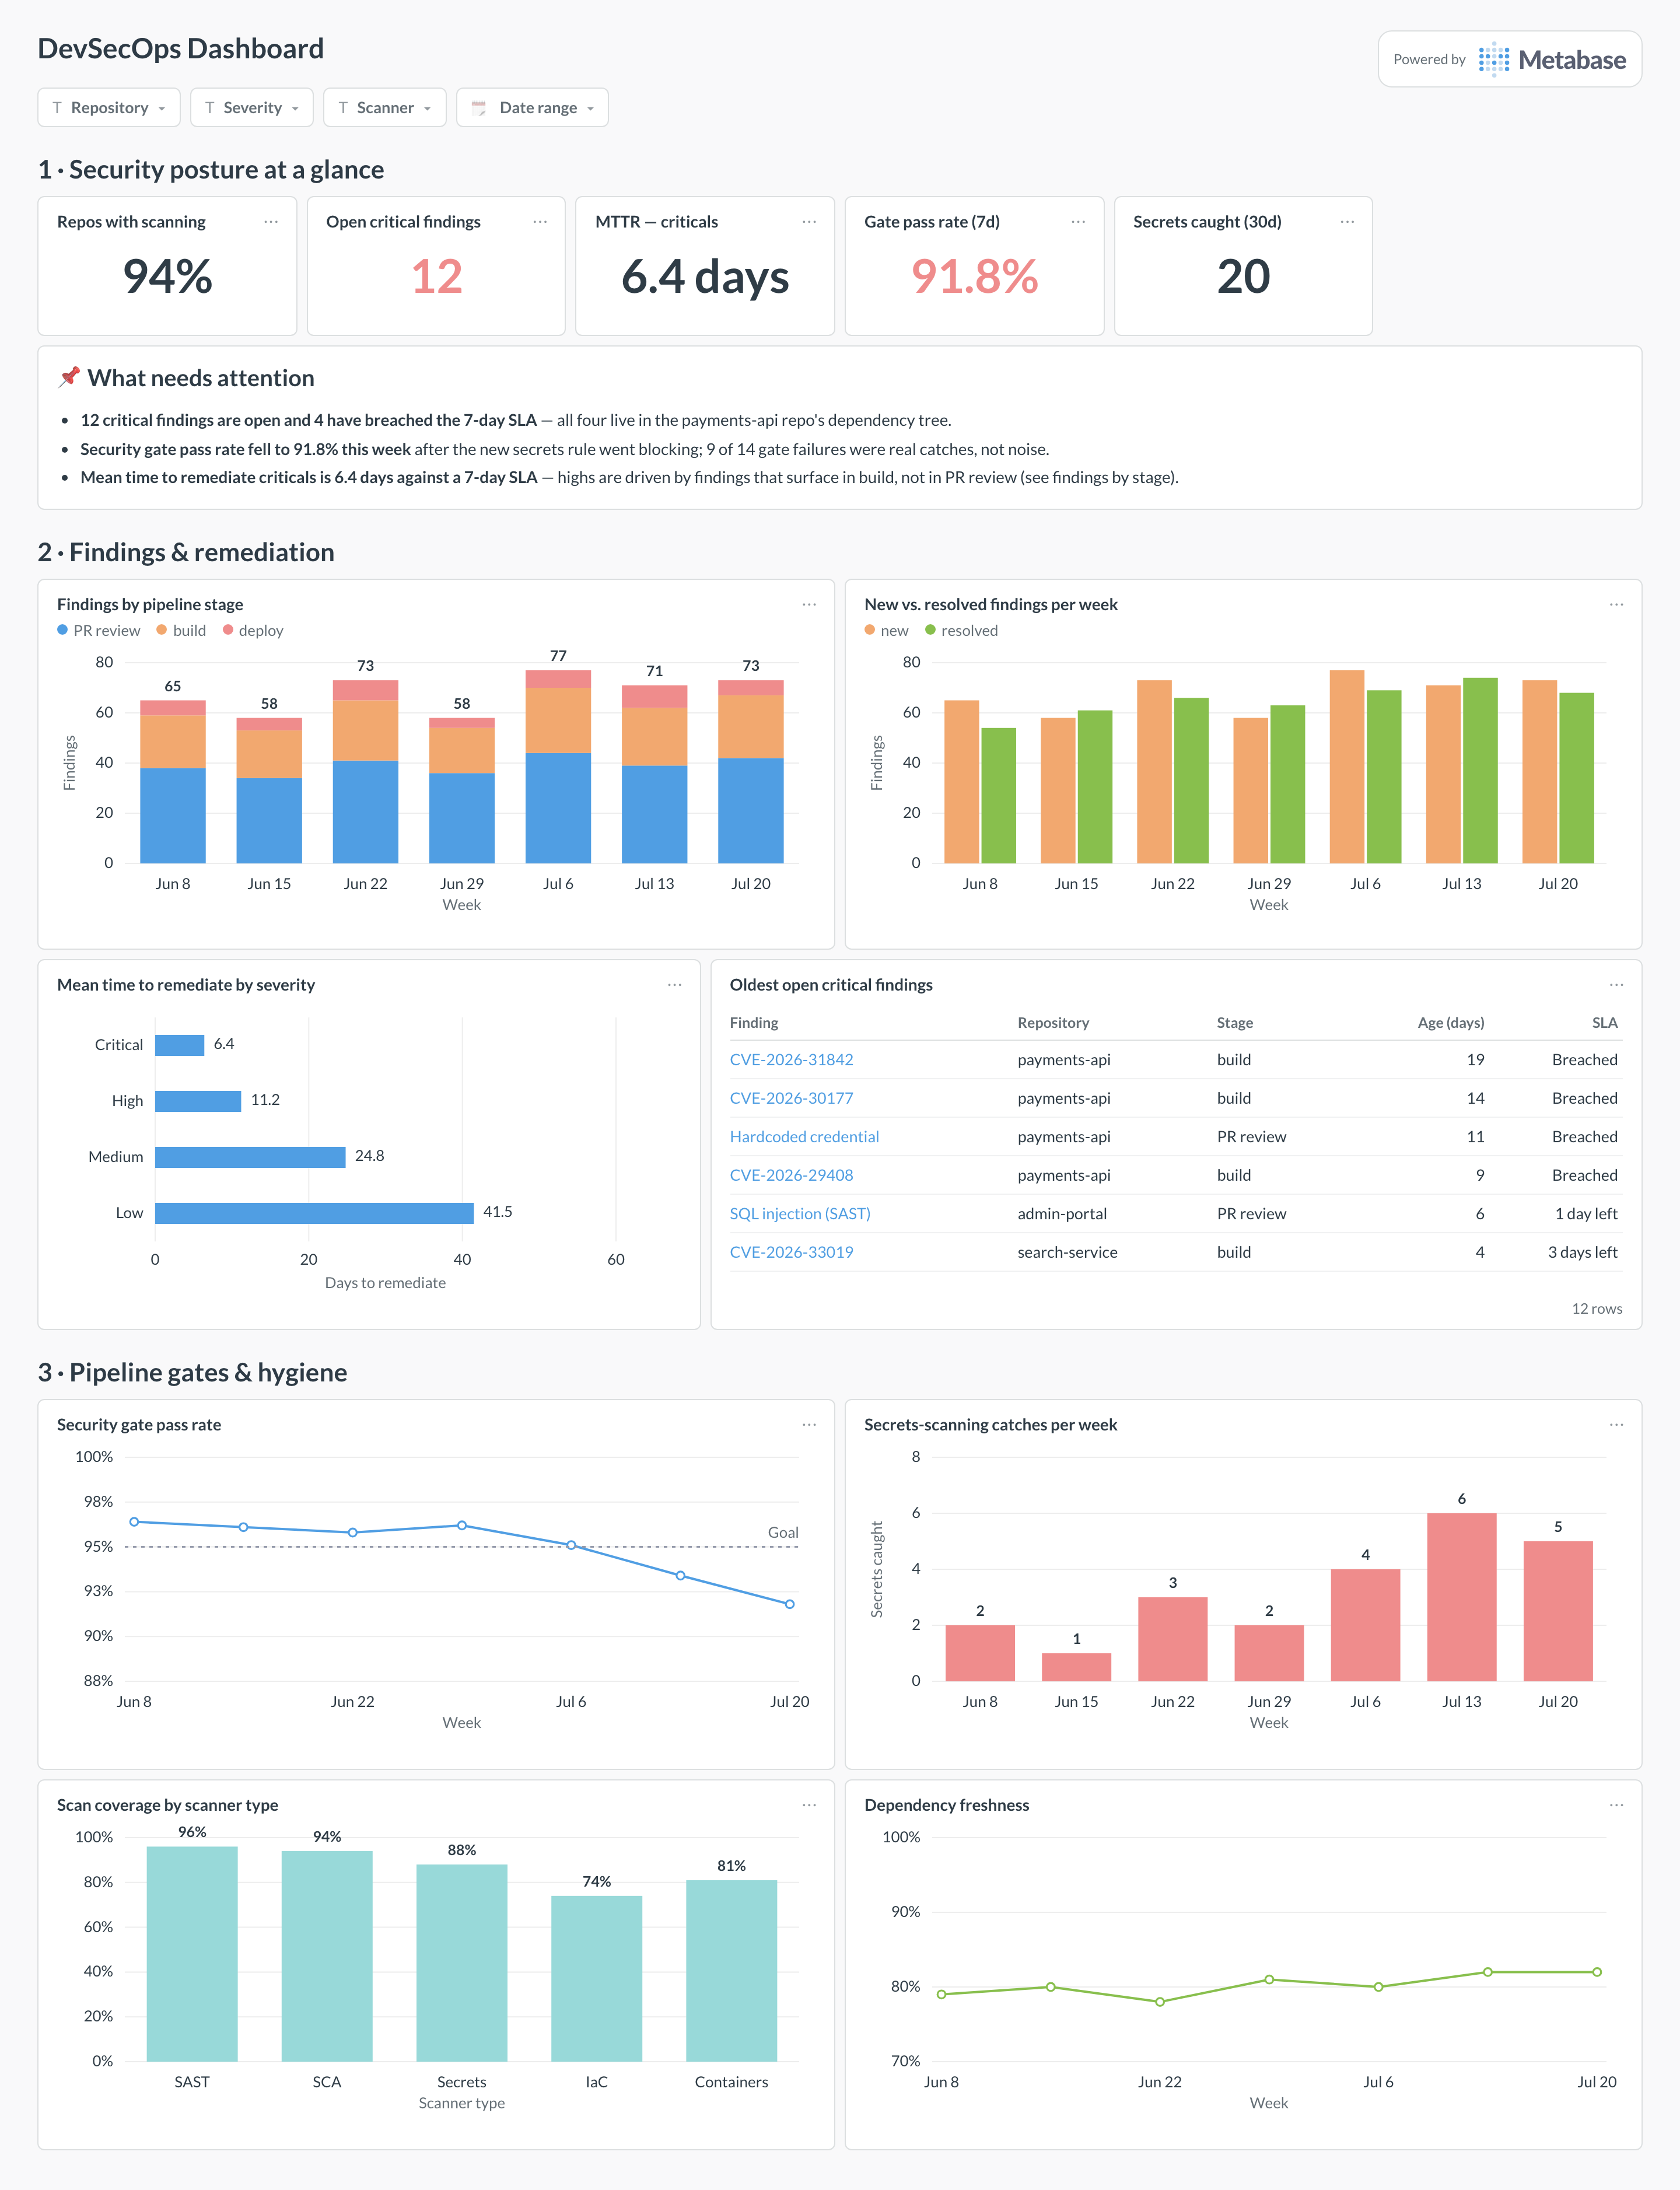This screenshot has width=1680, height=2190.
Task: Click the Jul 6 stacked bar in pipeline stage chart
Action: (558, 766)
